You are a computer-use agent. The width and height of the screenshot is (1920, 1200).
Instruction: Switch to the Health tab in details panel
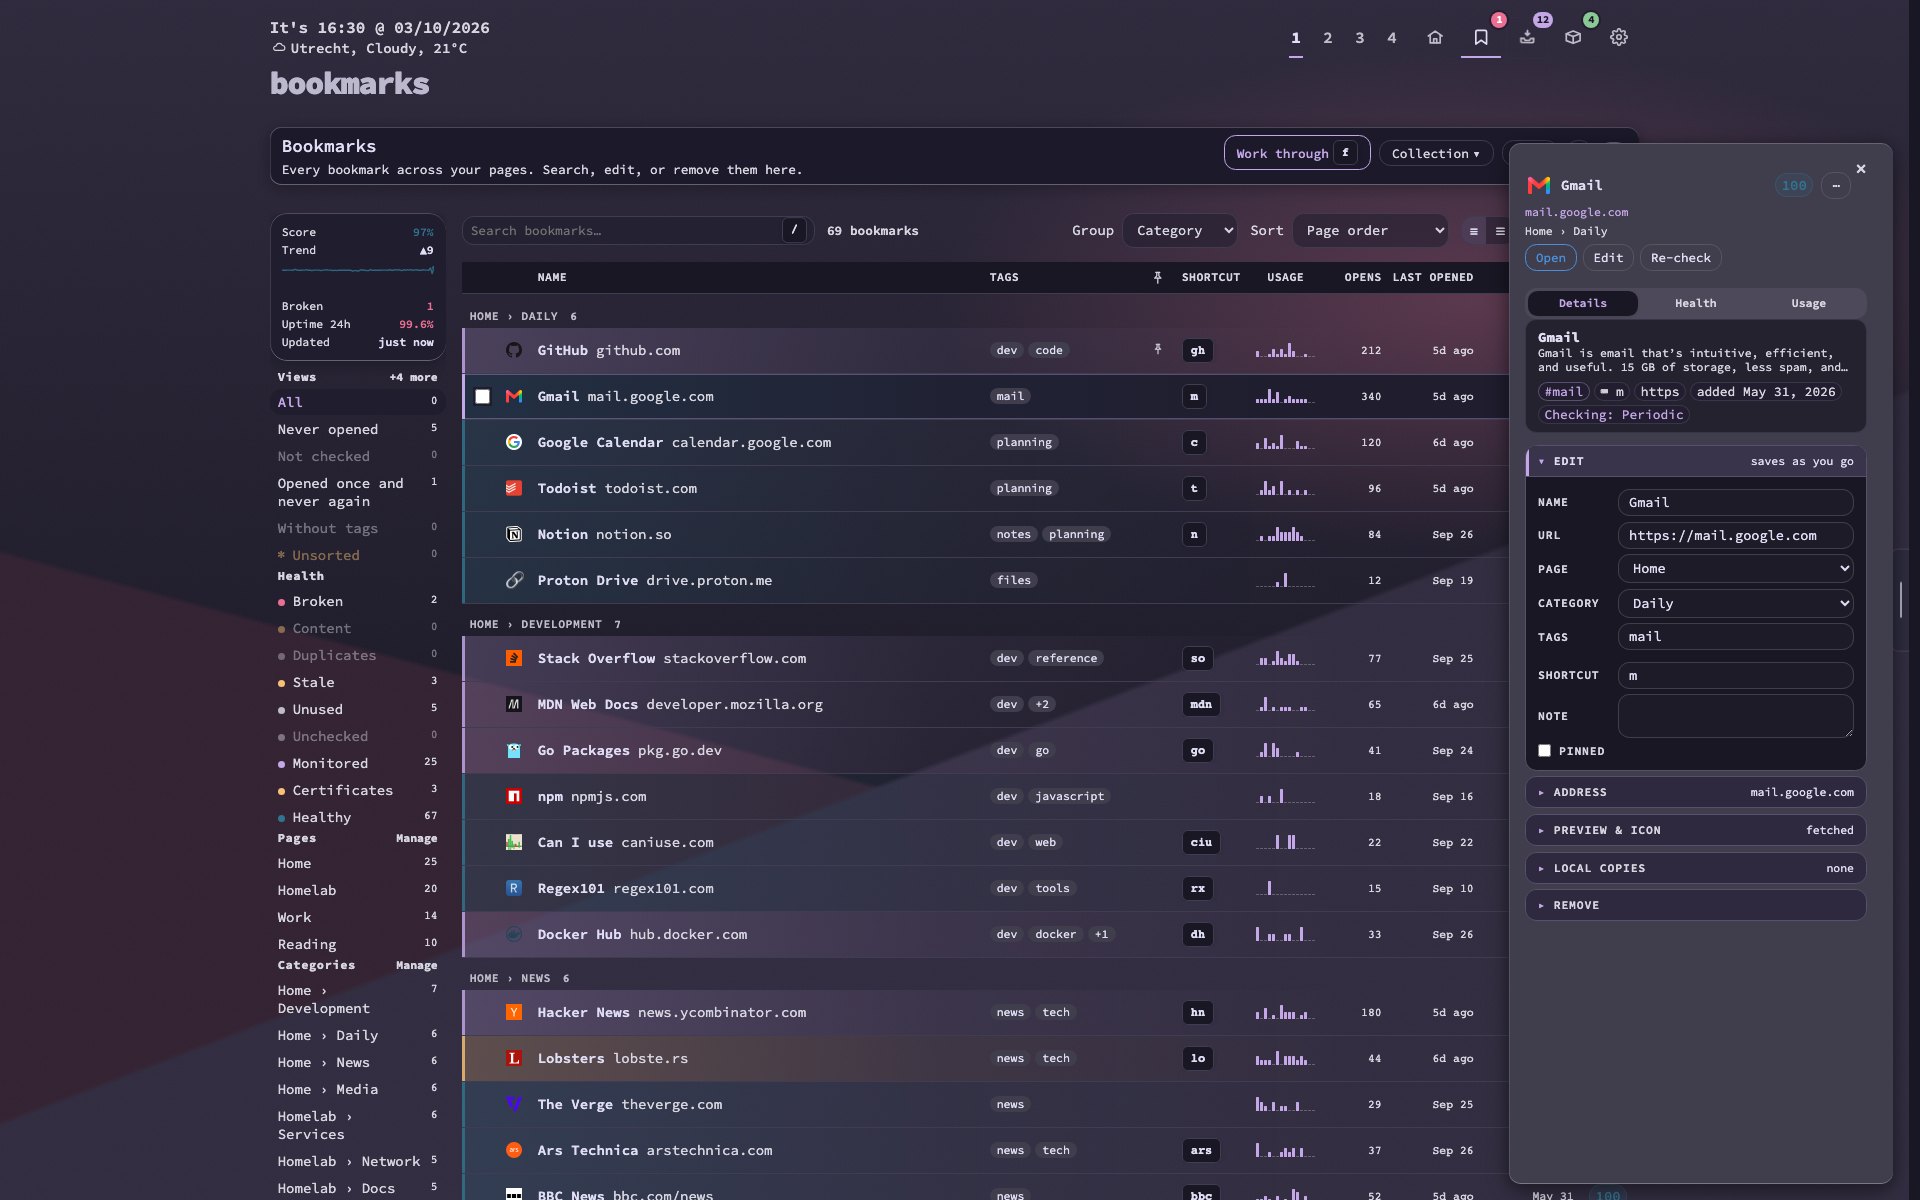point(1695,303)
